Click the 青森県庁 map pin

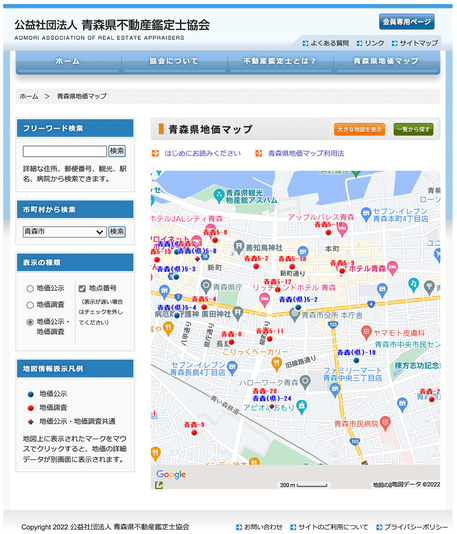point(206,286)
